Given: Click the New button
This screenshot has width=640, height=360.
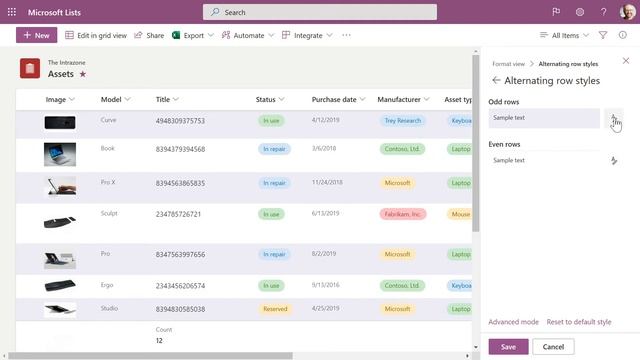Looking at the screenshot, I should tap(36, 36).
